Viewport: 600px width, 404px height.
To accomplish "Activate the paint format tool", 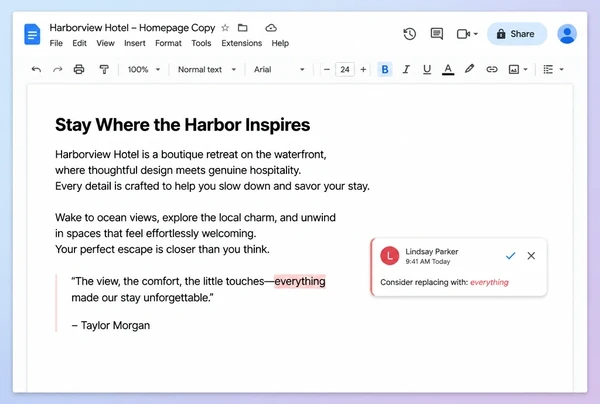I will pyautogui.click(x=104, y=70).
